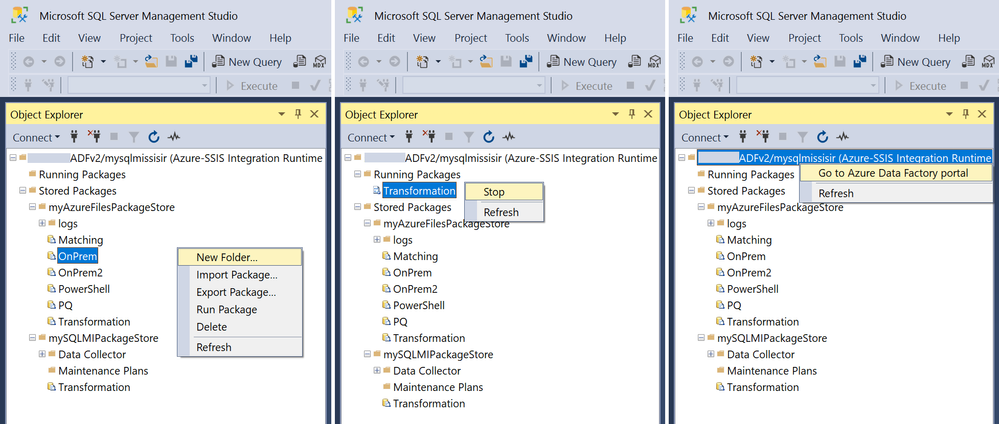This screenshot has width=999, height=424.
Task: Open Edit menu in window with Data Factory portal menu
Action: [720, 38]
